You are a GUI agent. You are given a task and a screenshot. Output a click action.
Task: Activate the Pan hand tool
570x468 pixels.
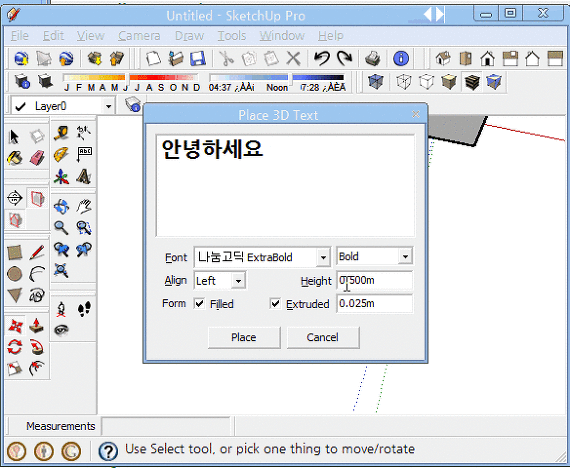[84, 207]
